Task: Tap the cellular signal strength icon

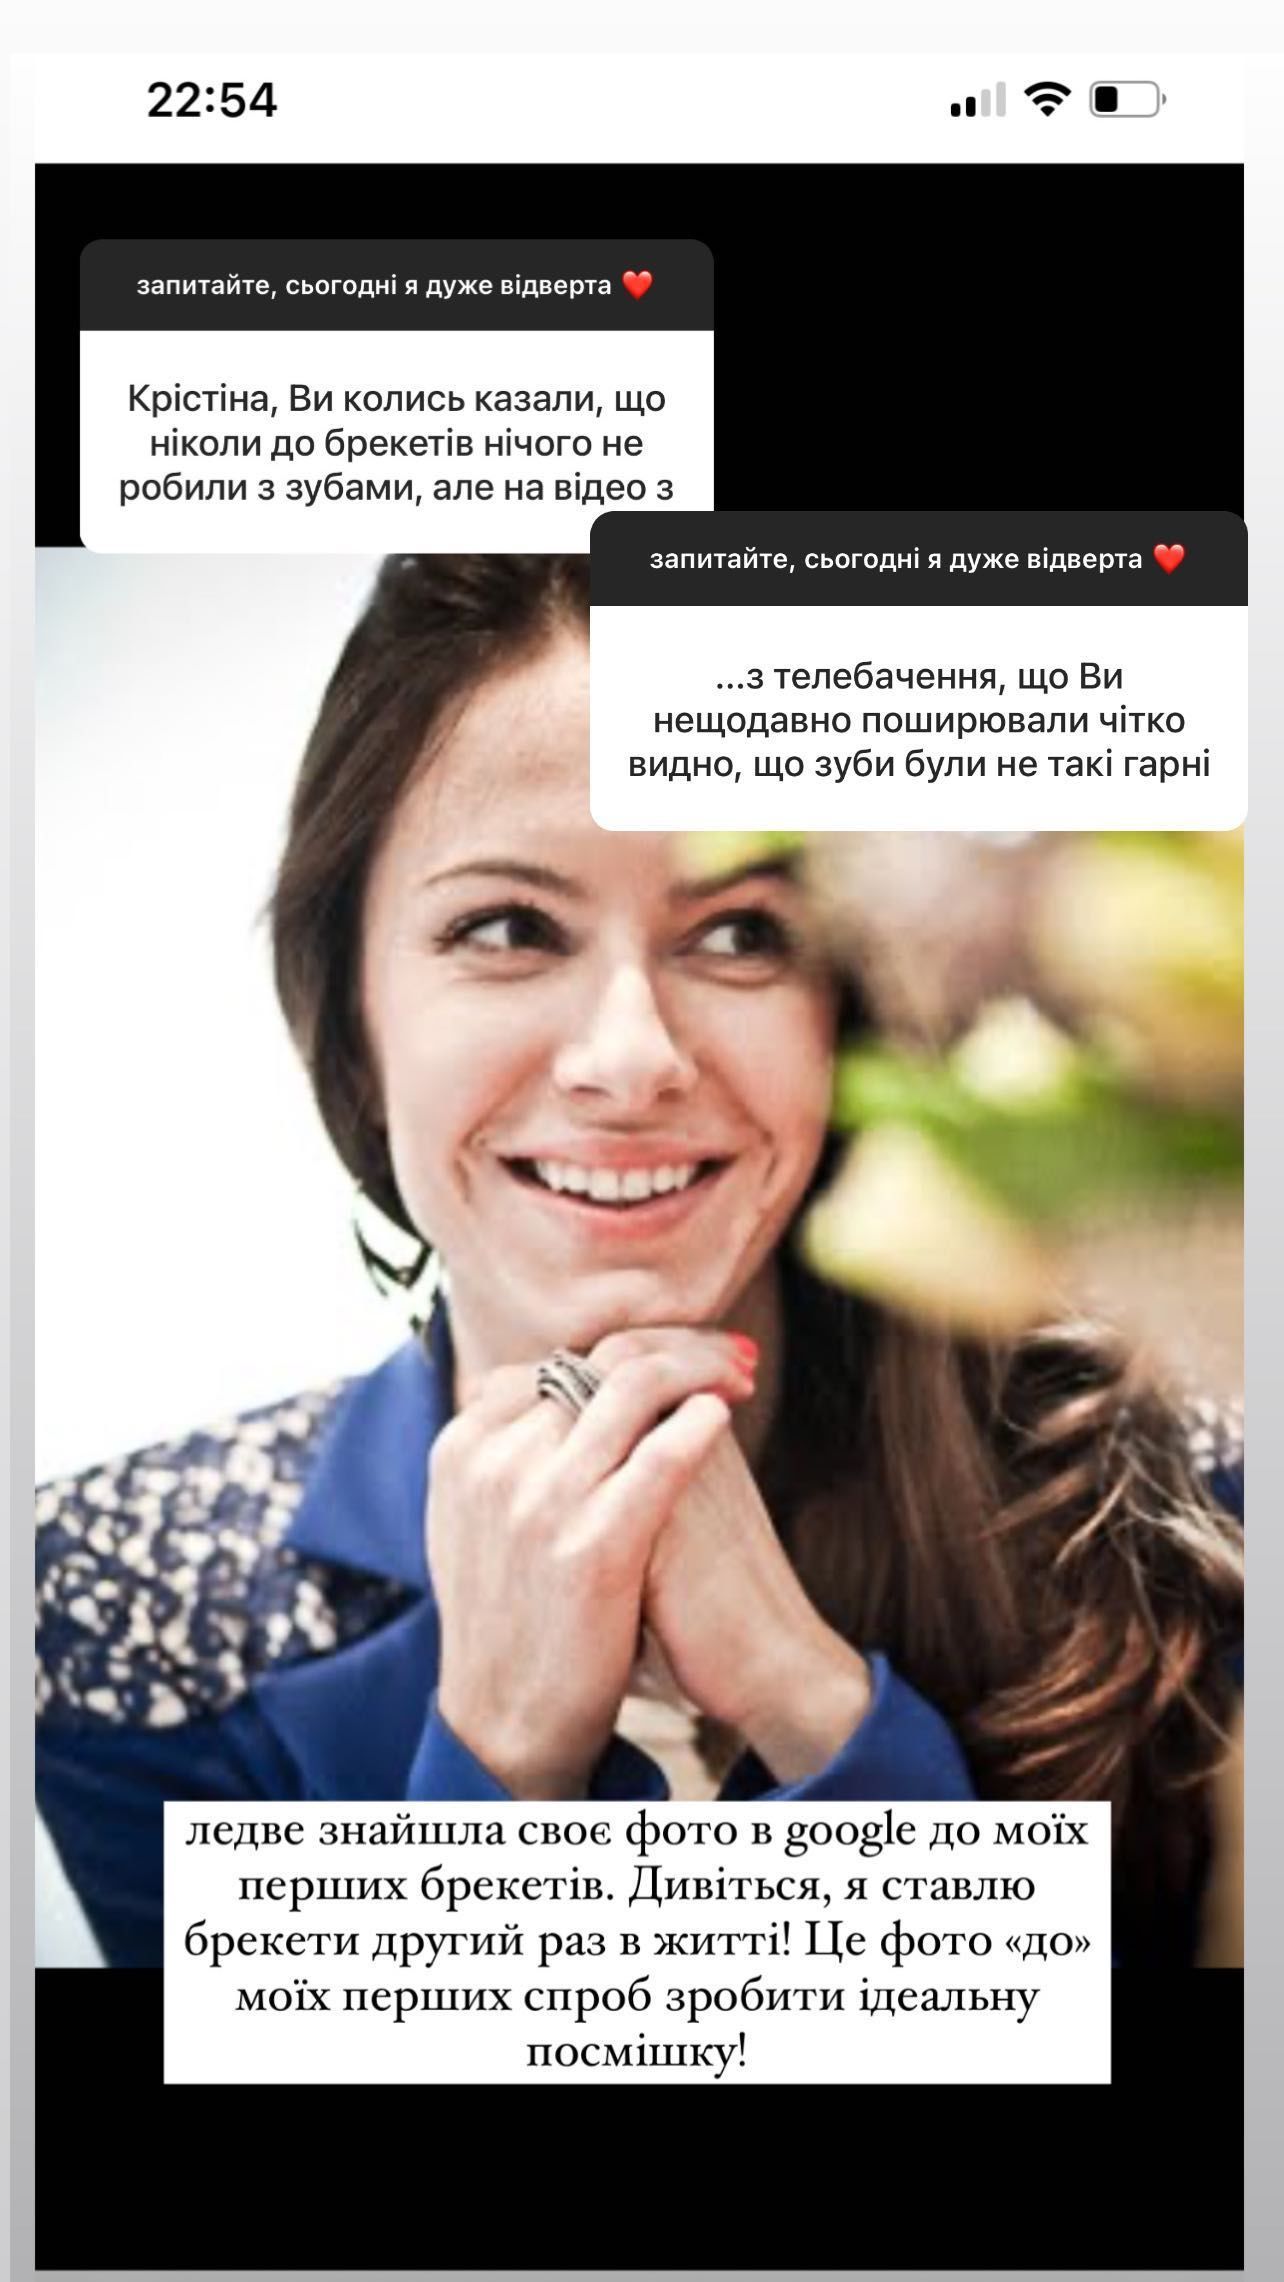Action: [977, 100]
